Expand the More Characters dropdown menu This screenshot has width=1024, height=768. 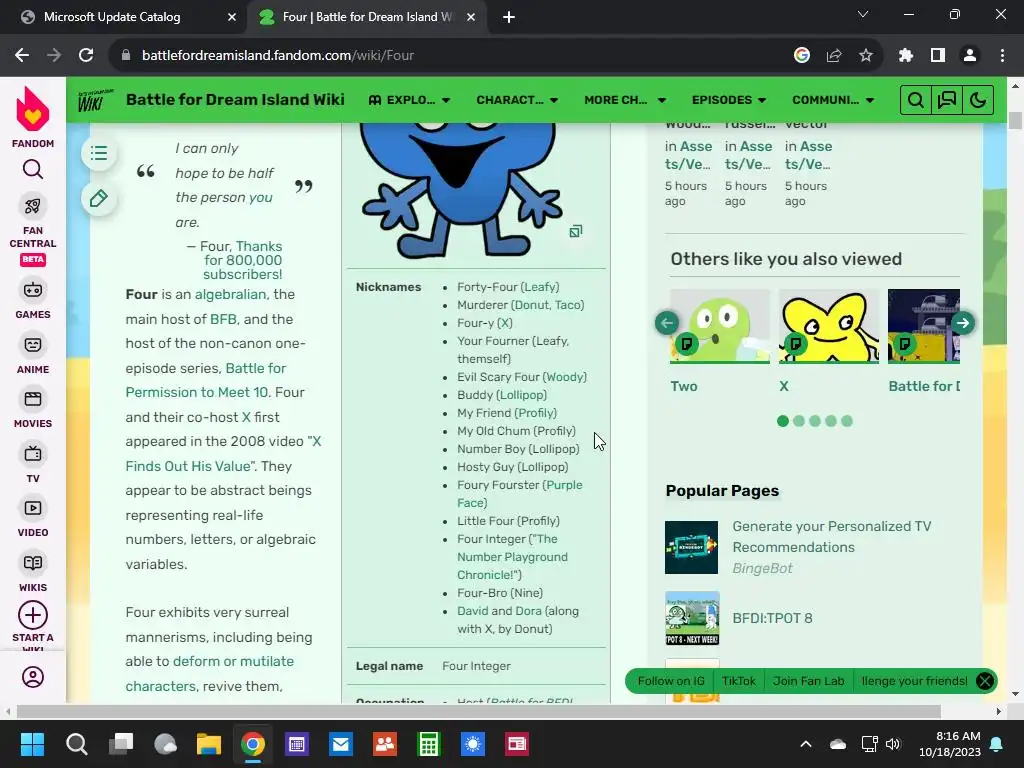point(625,100)
